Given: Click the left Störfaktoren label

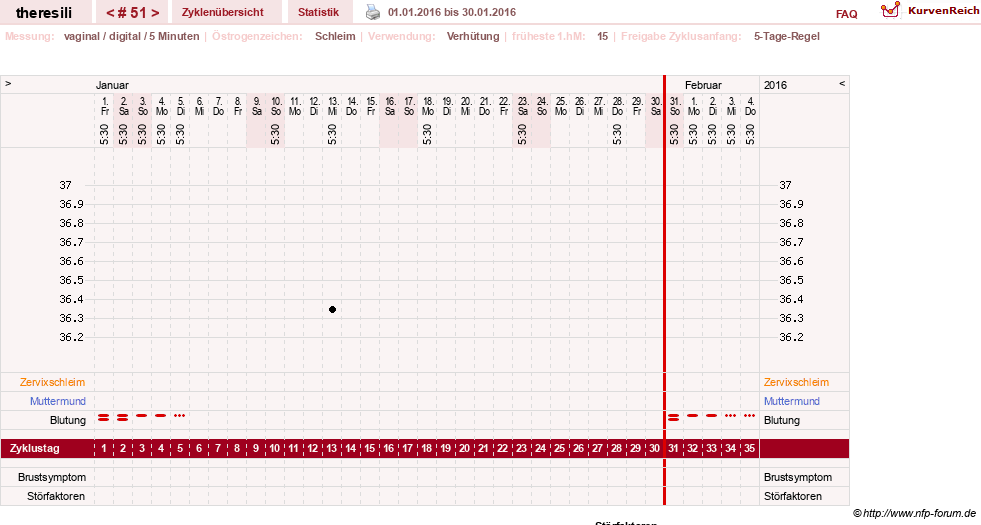Looking at the screenshot, I should click(56, 496).
